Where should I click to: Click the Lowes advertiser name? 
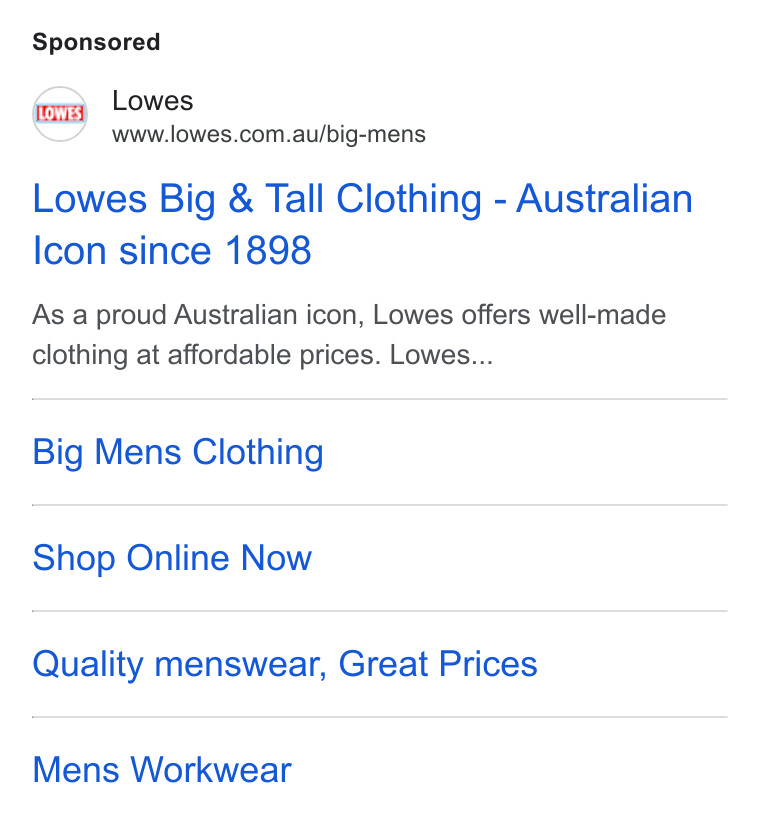tap(153, 101)
